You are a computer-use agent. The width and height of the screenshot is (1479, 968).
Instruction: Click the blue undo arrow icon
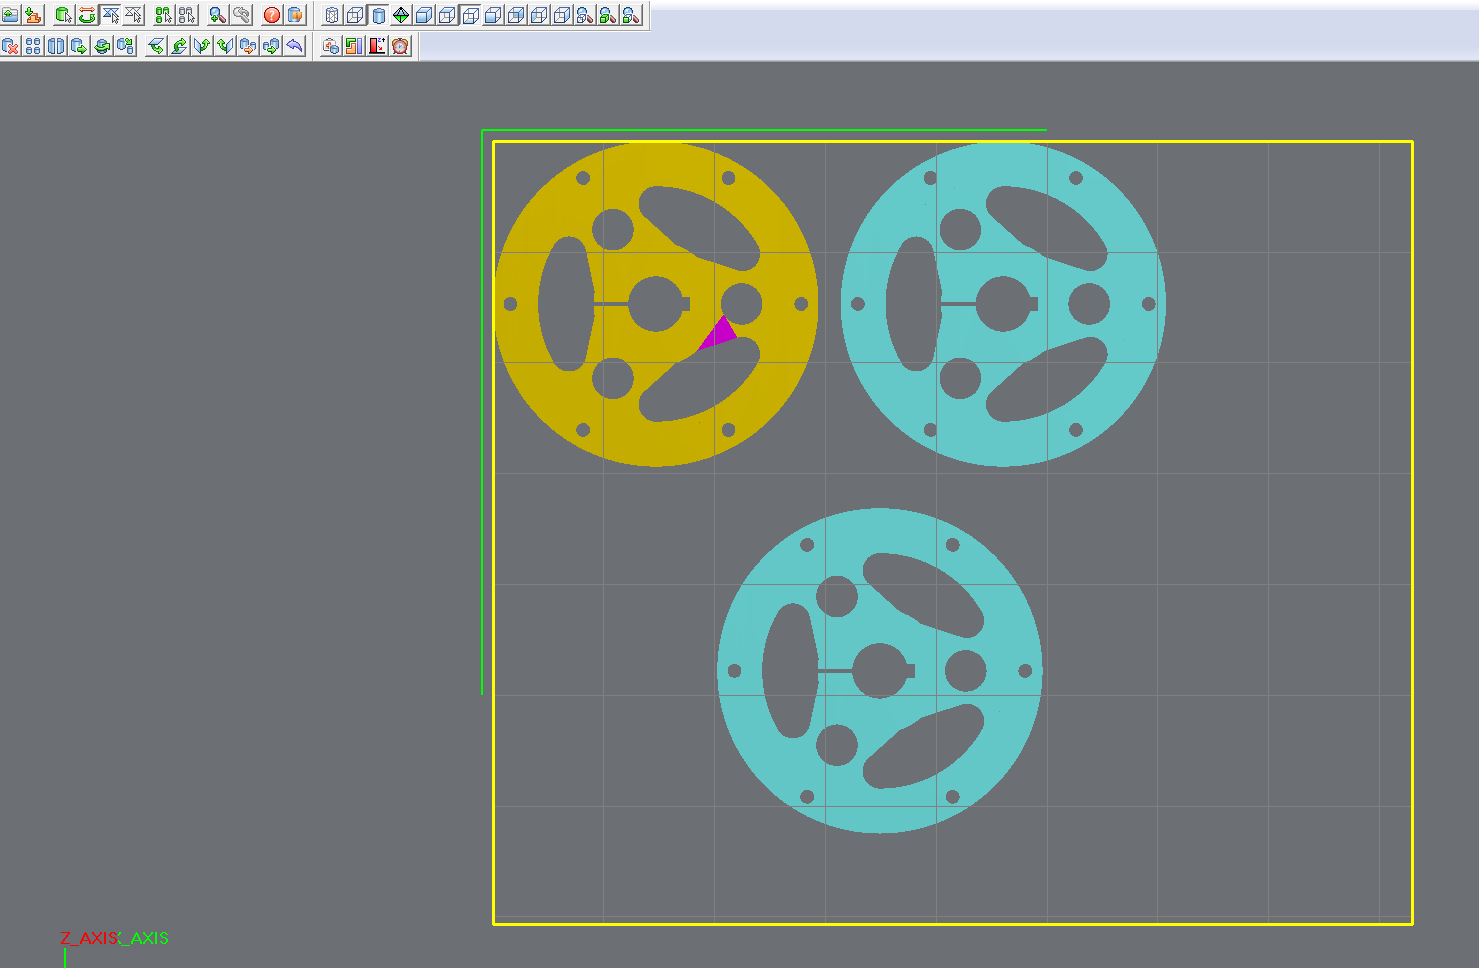click(x=294, y=46)
